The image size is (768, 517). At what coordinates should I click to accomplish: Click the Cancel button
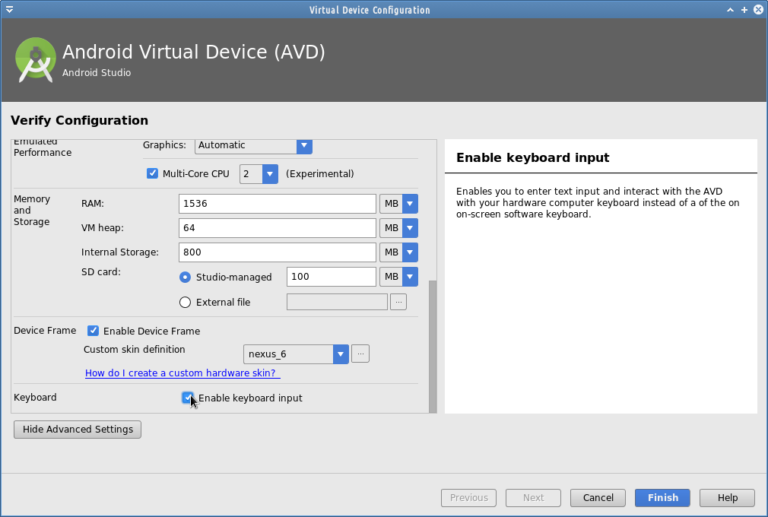pyautogui.click(x=598, y=497)
